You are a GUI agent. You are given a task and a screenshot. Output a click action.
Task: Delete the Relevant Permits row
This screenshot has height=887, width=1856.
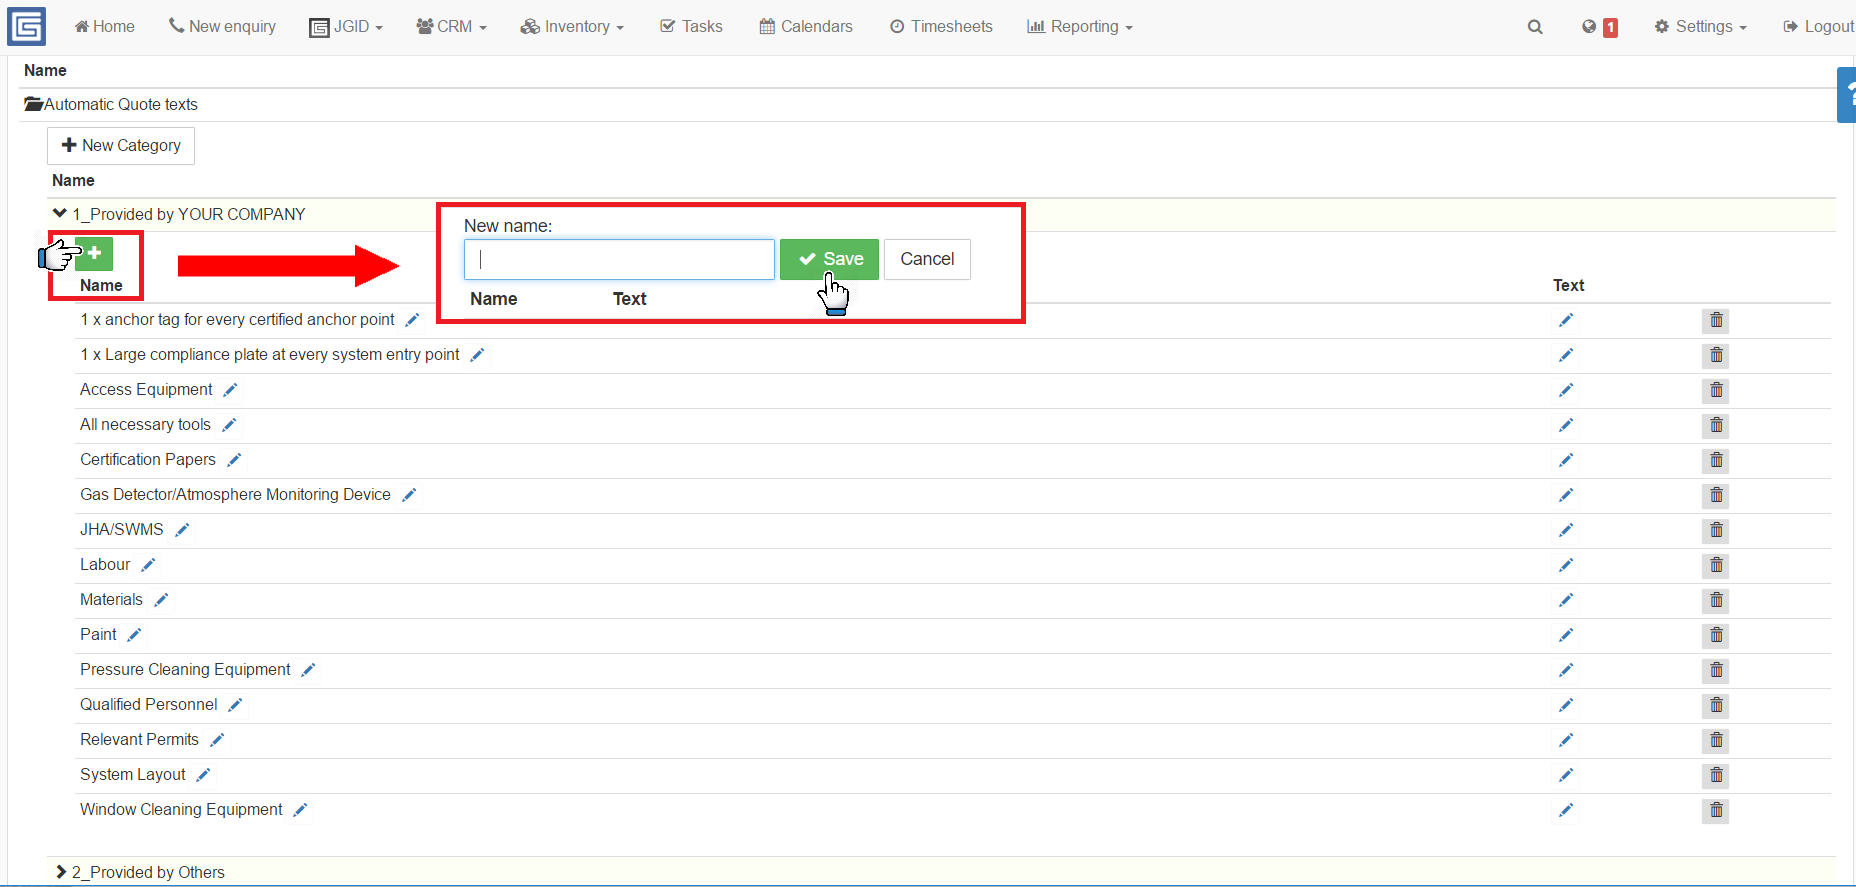tap(1716, 740)
